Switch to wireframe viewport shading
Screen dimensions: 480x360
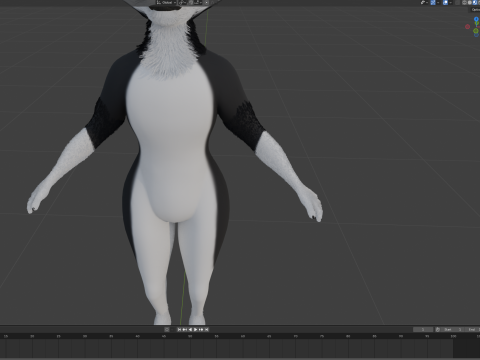(x=464, y=2)
